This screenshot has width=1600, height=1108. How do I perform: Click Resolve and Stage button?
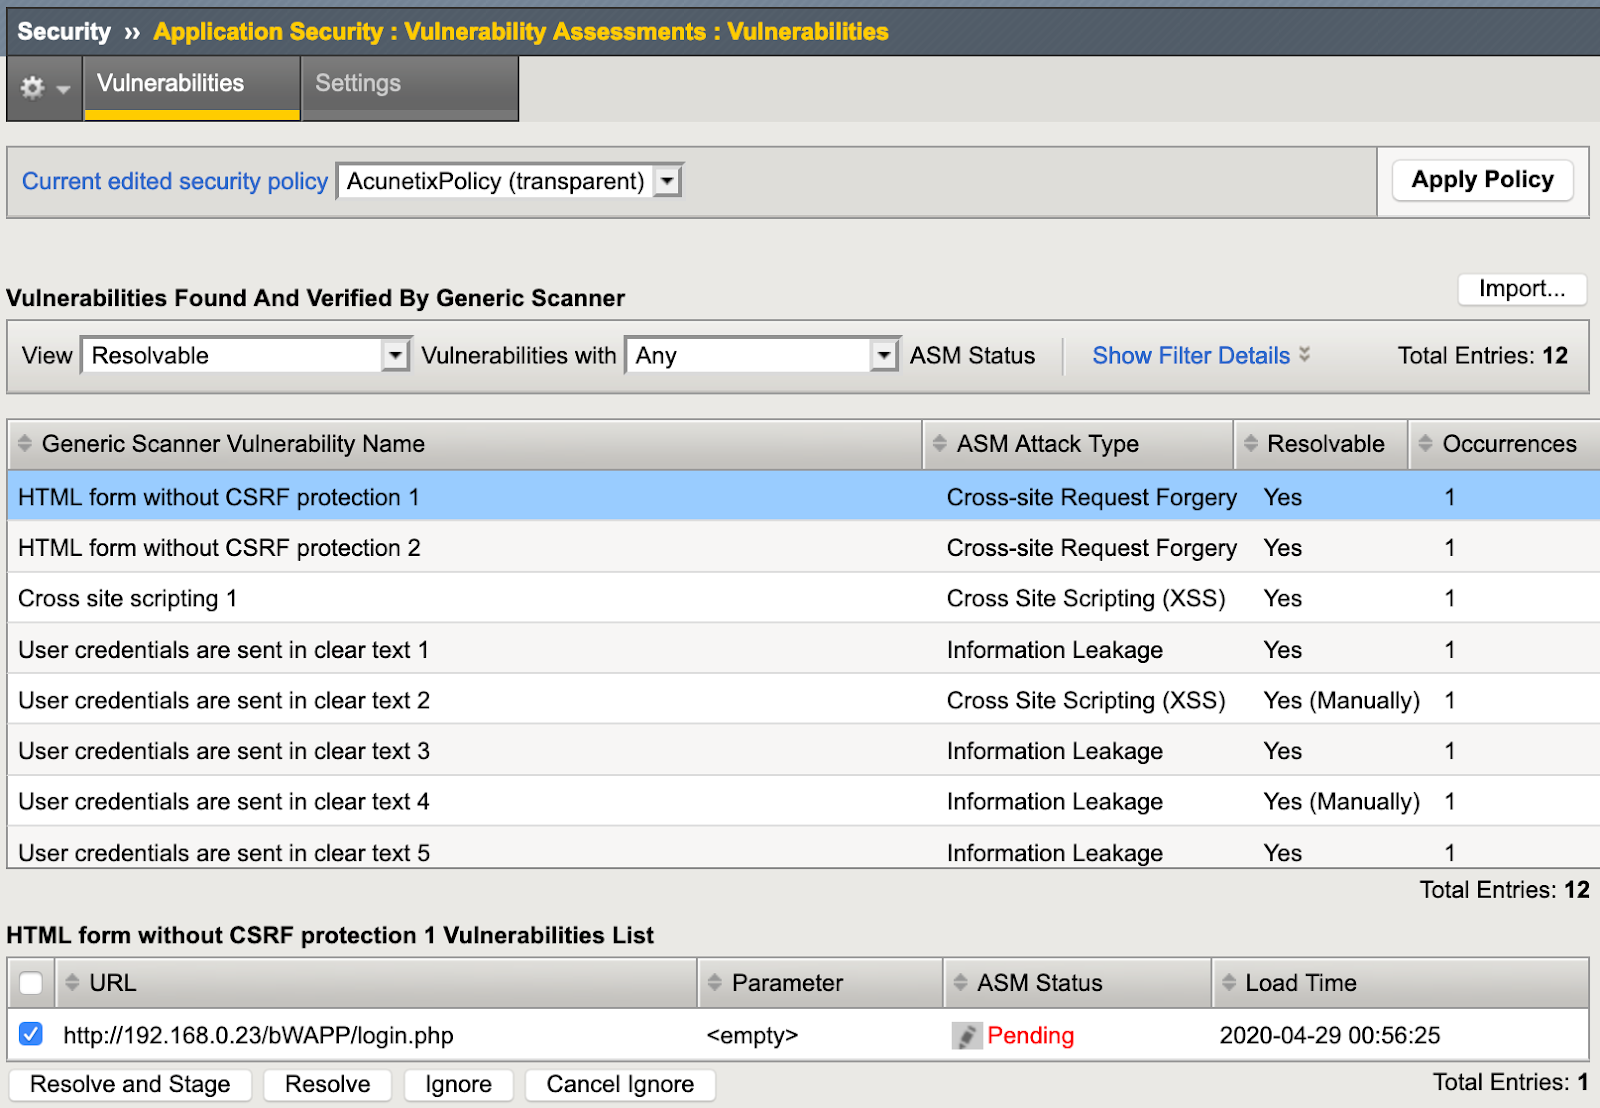point(130,1084)
